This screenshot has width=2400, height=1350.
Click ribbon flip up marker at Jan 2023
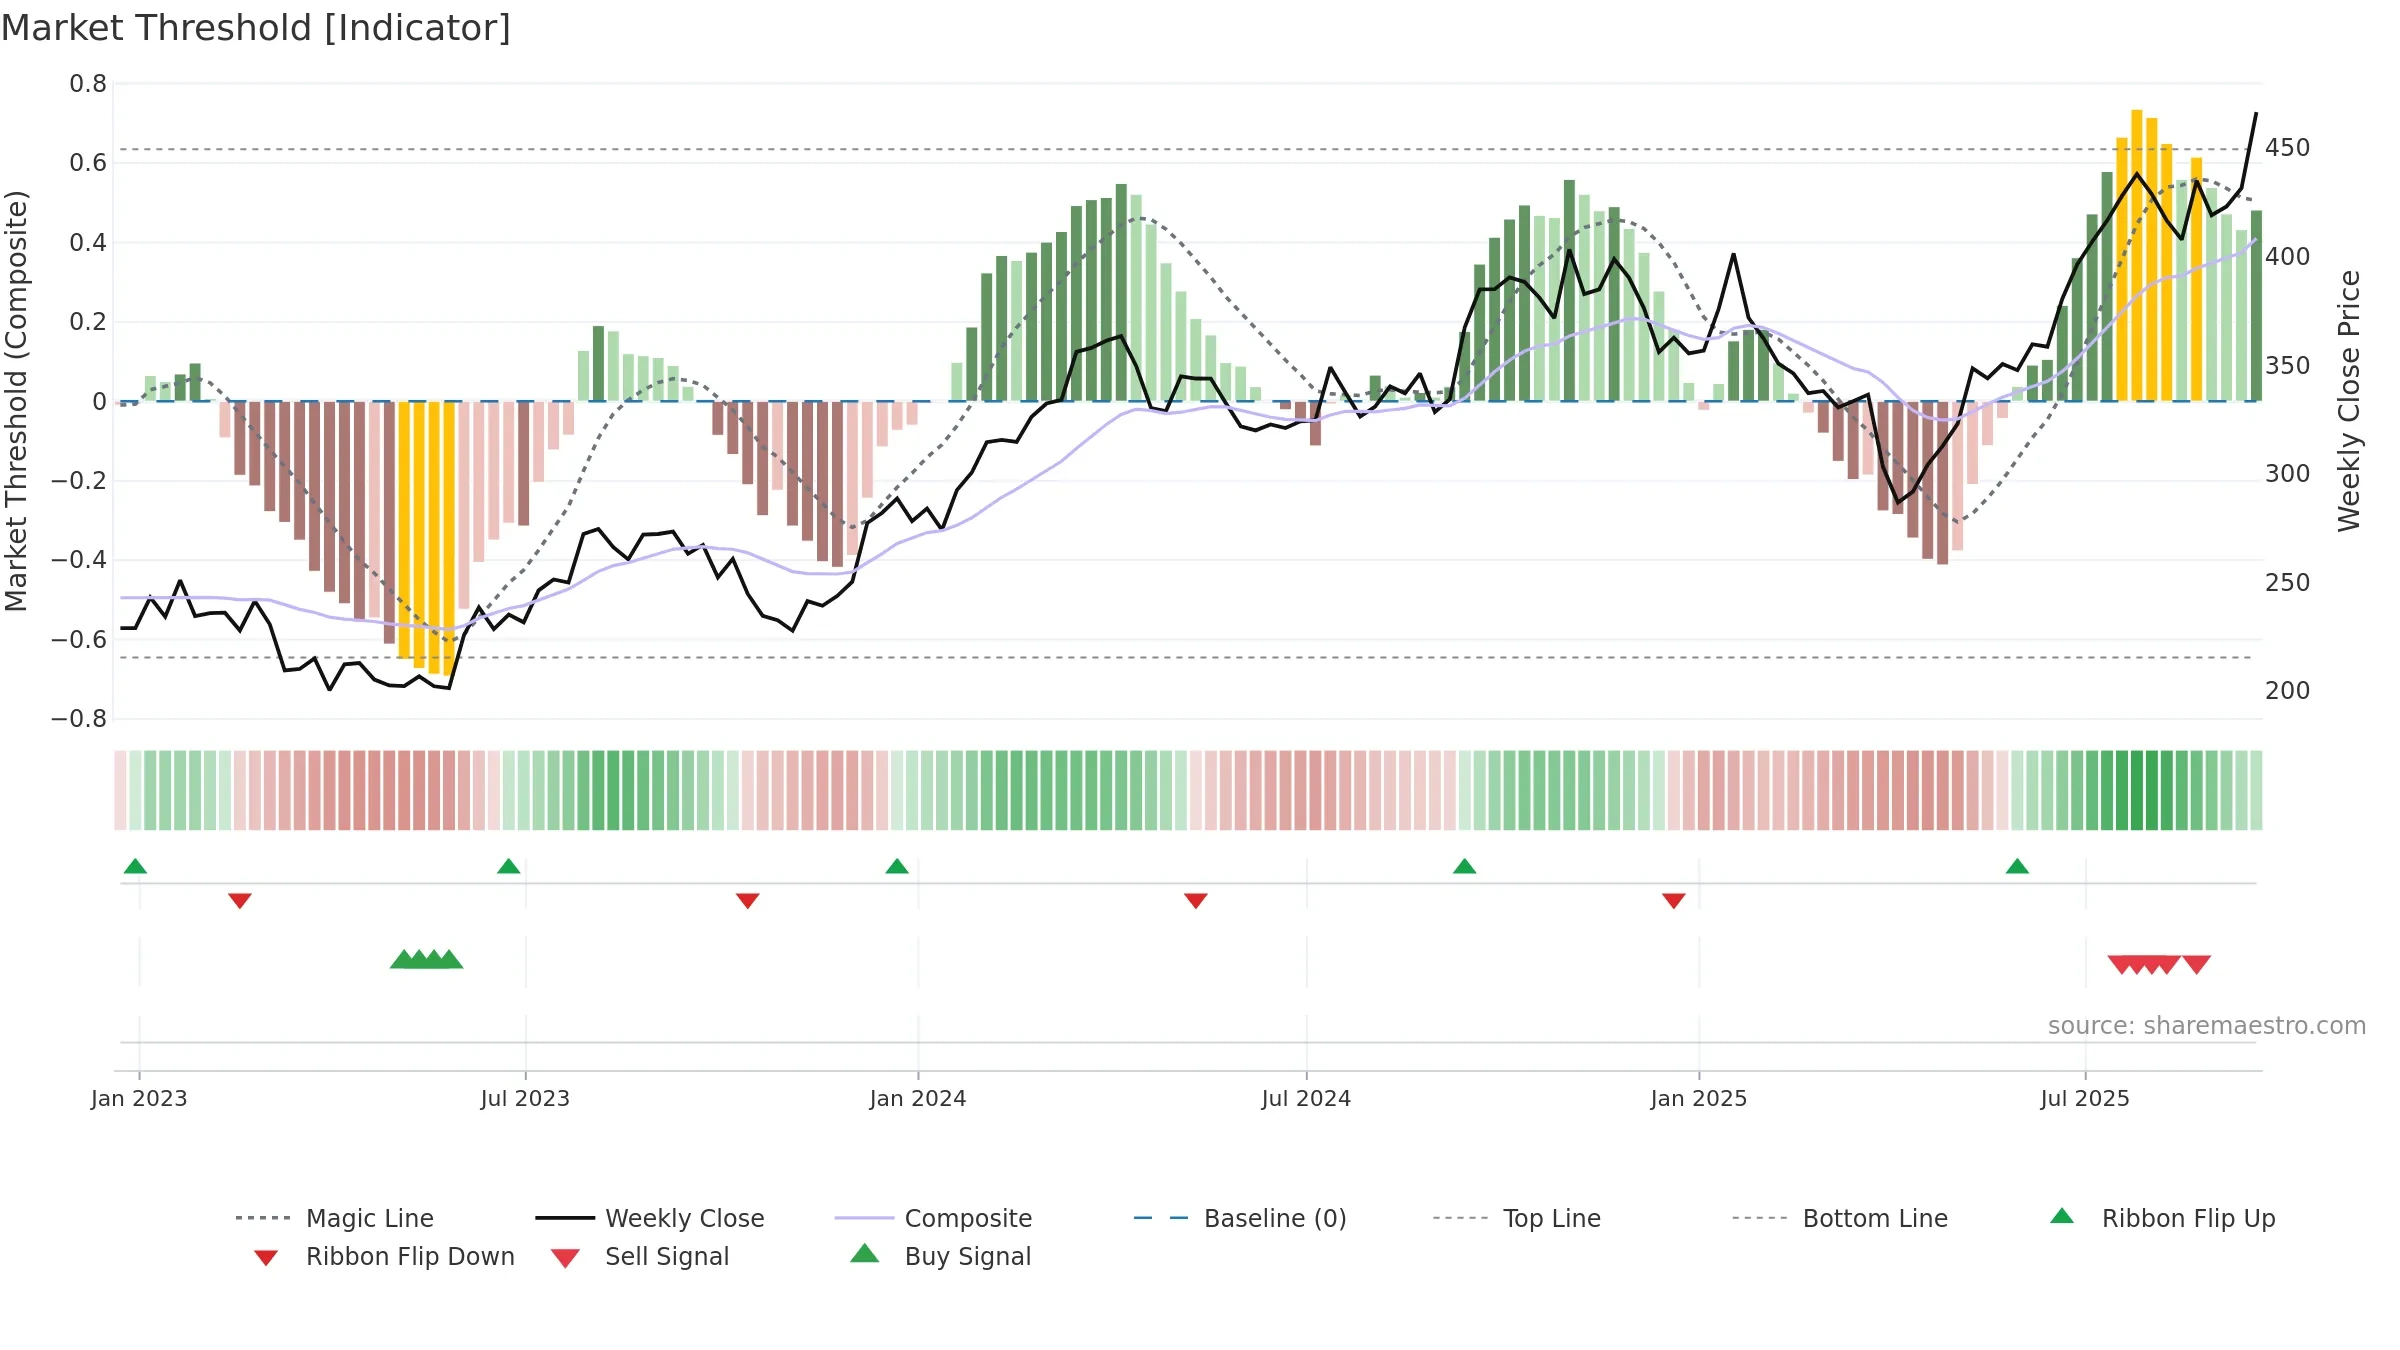pos(135,866)
